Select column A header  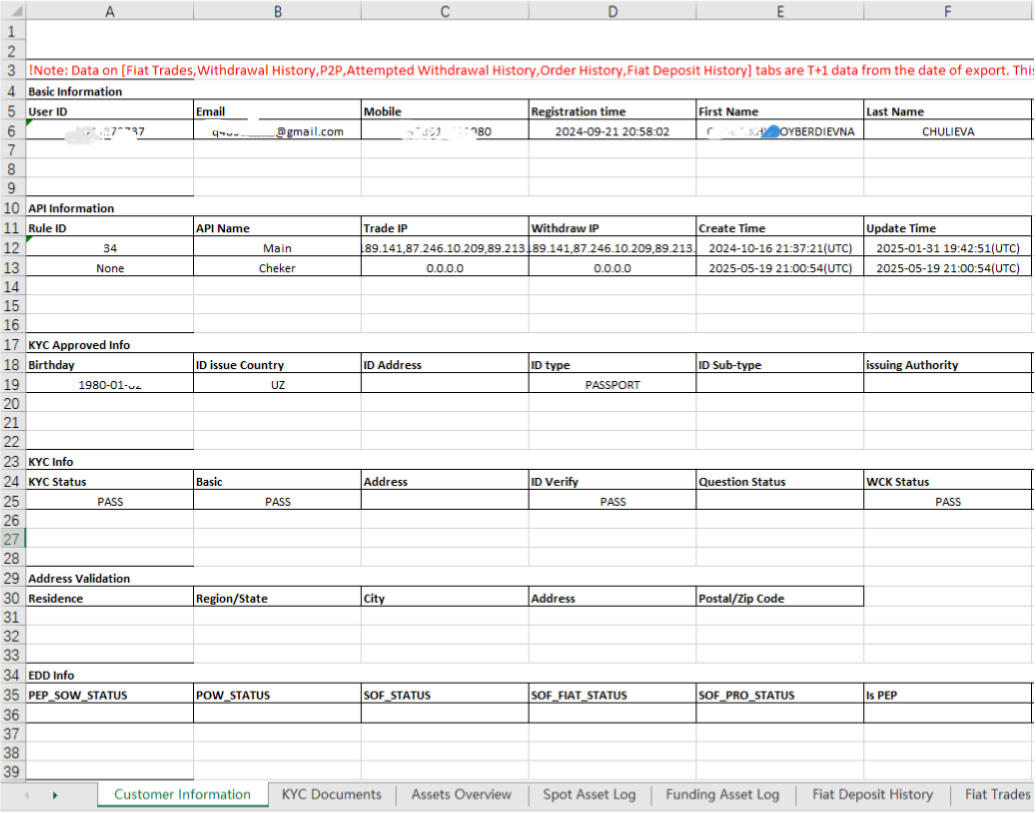point(110,11)
